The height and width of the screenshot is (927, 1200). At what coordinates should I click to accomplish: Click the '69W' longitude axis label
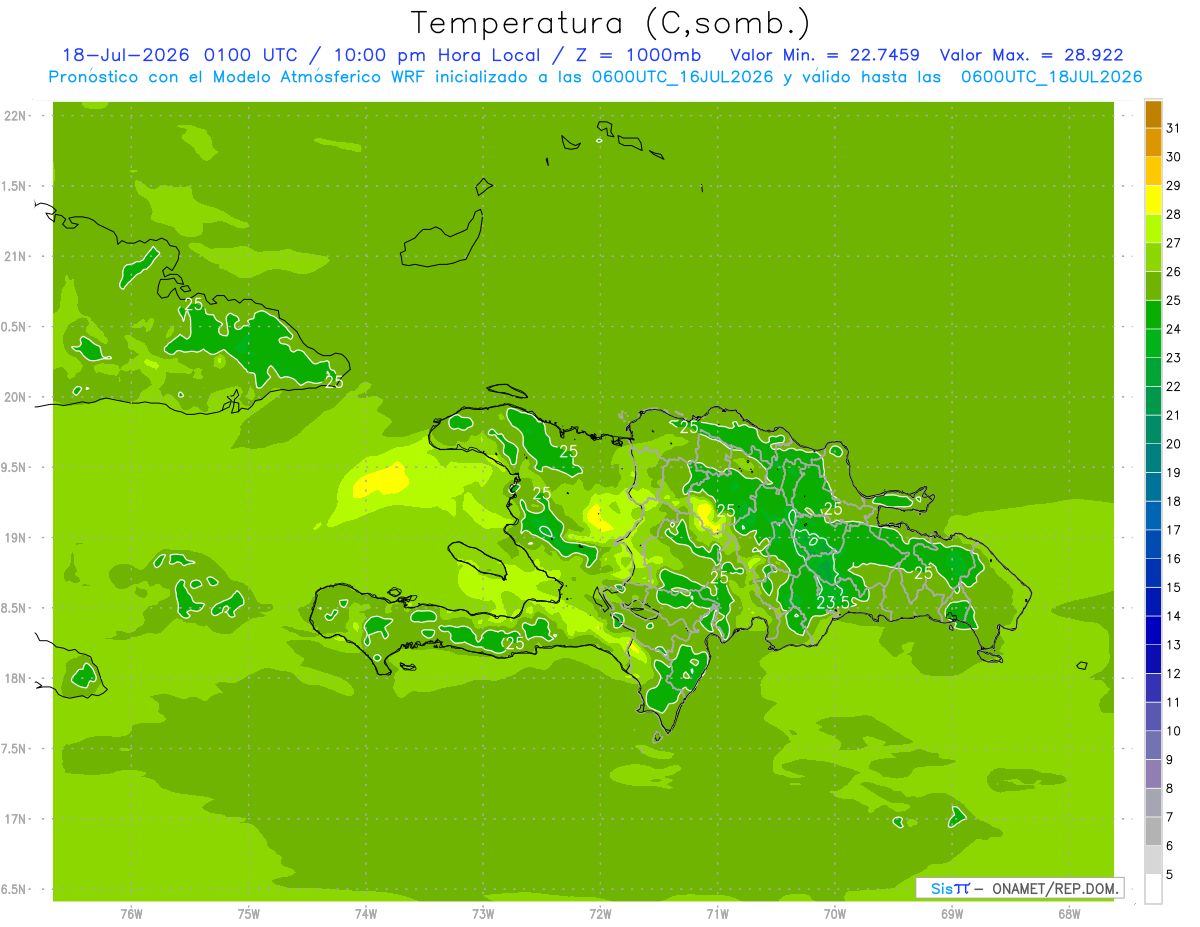pyautogui.click(x=952, y=914)
